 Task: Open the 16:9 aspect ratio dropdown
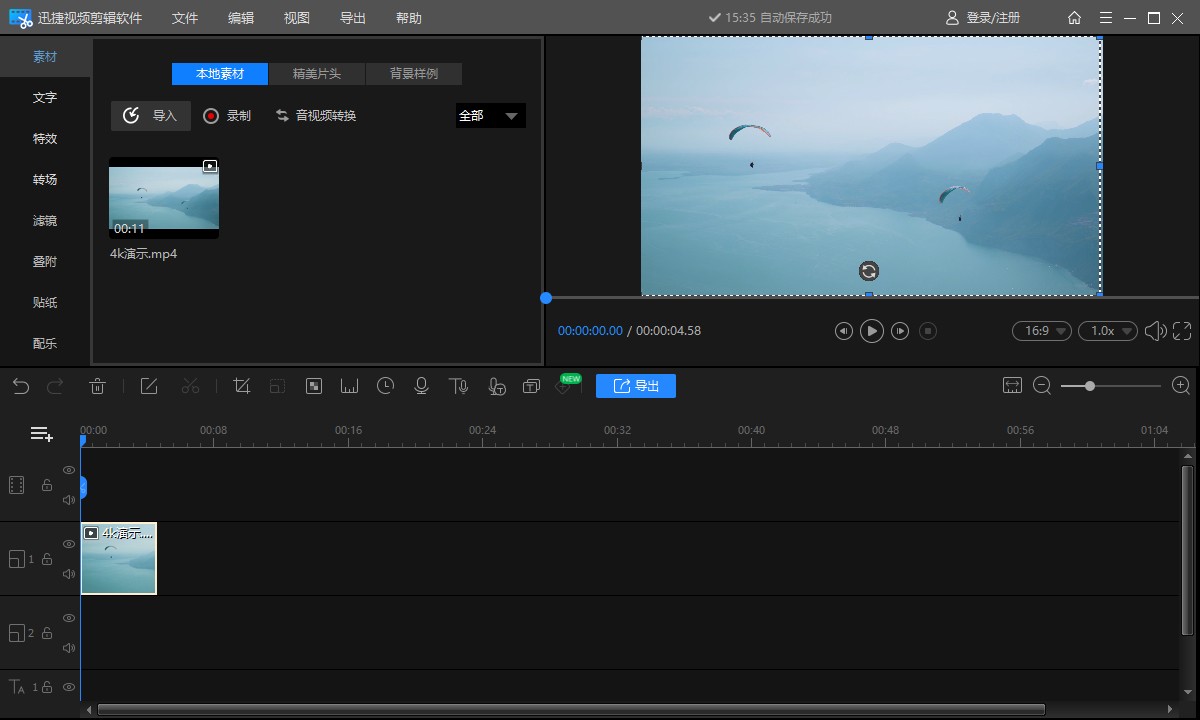click(1041, 331)
